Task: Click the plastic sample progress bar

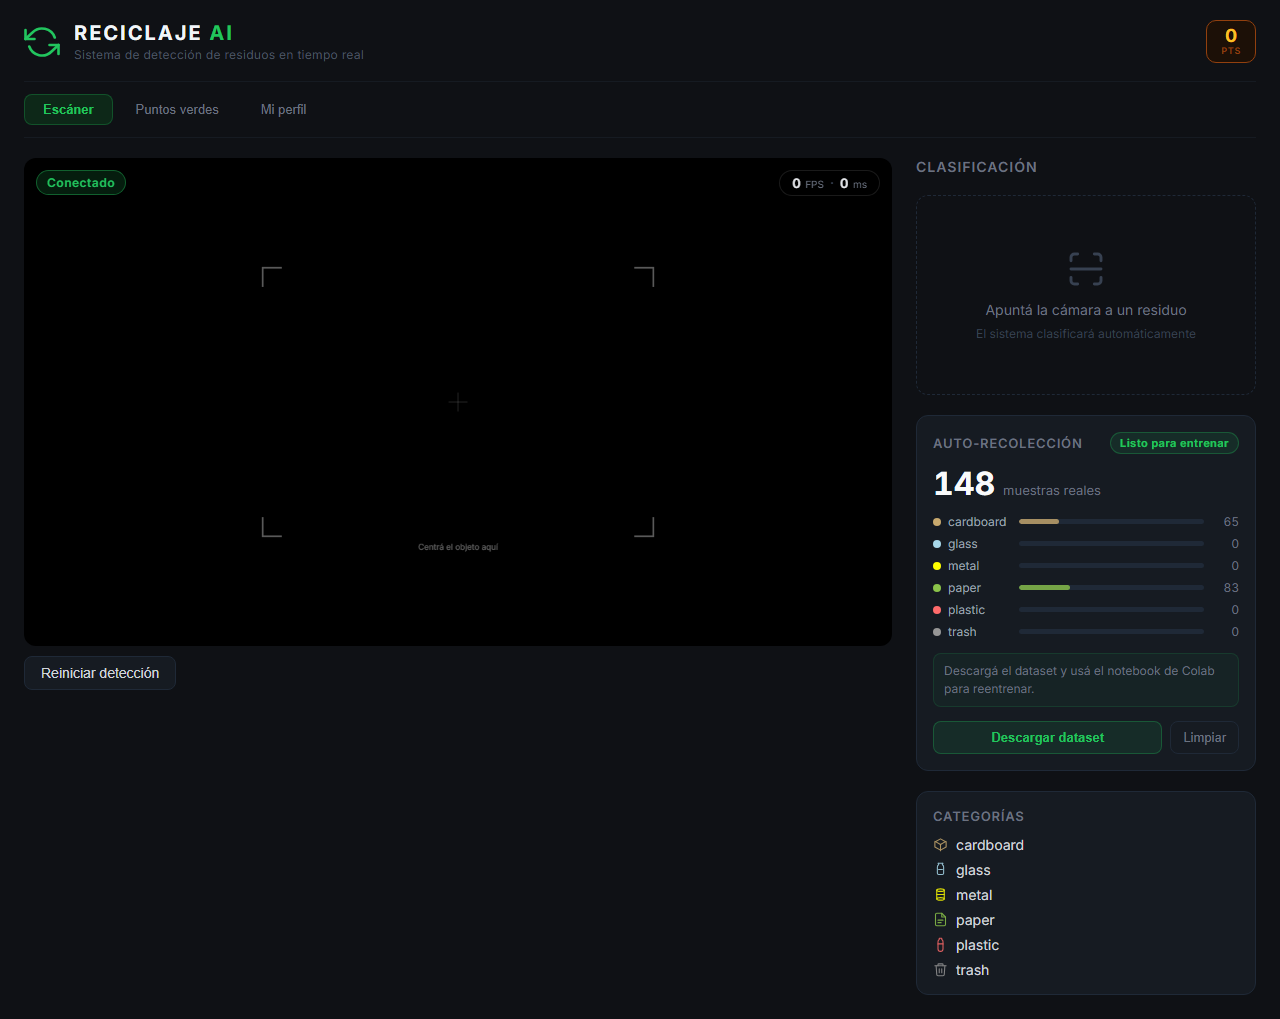Action: tap(1111, 610)
